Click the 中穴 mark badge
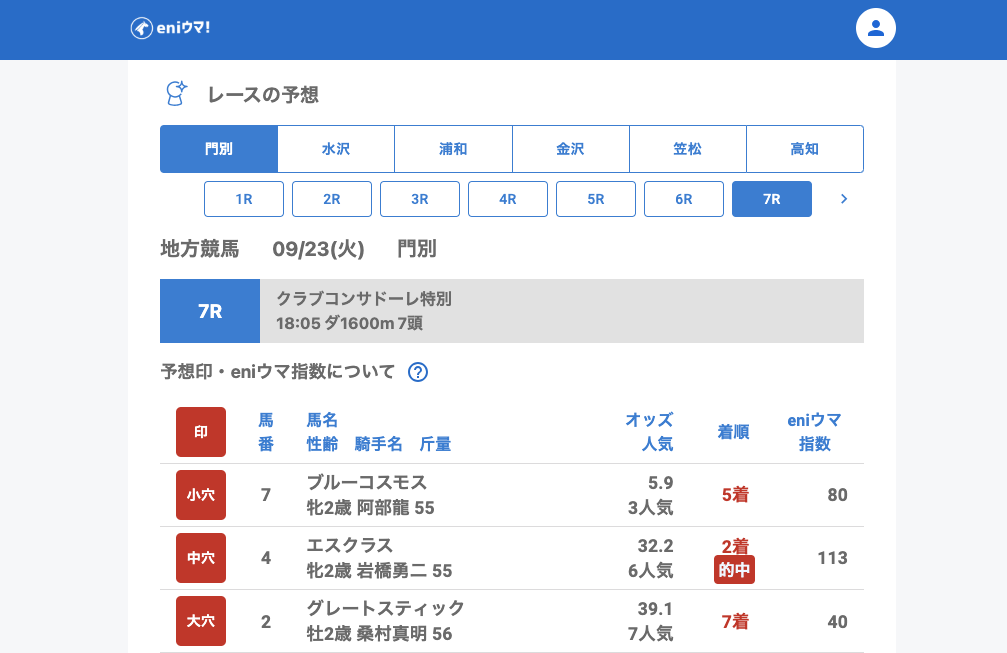This screenshot has height=653, width=1007. [x=201, y=558]
